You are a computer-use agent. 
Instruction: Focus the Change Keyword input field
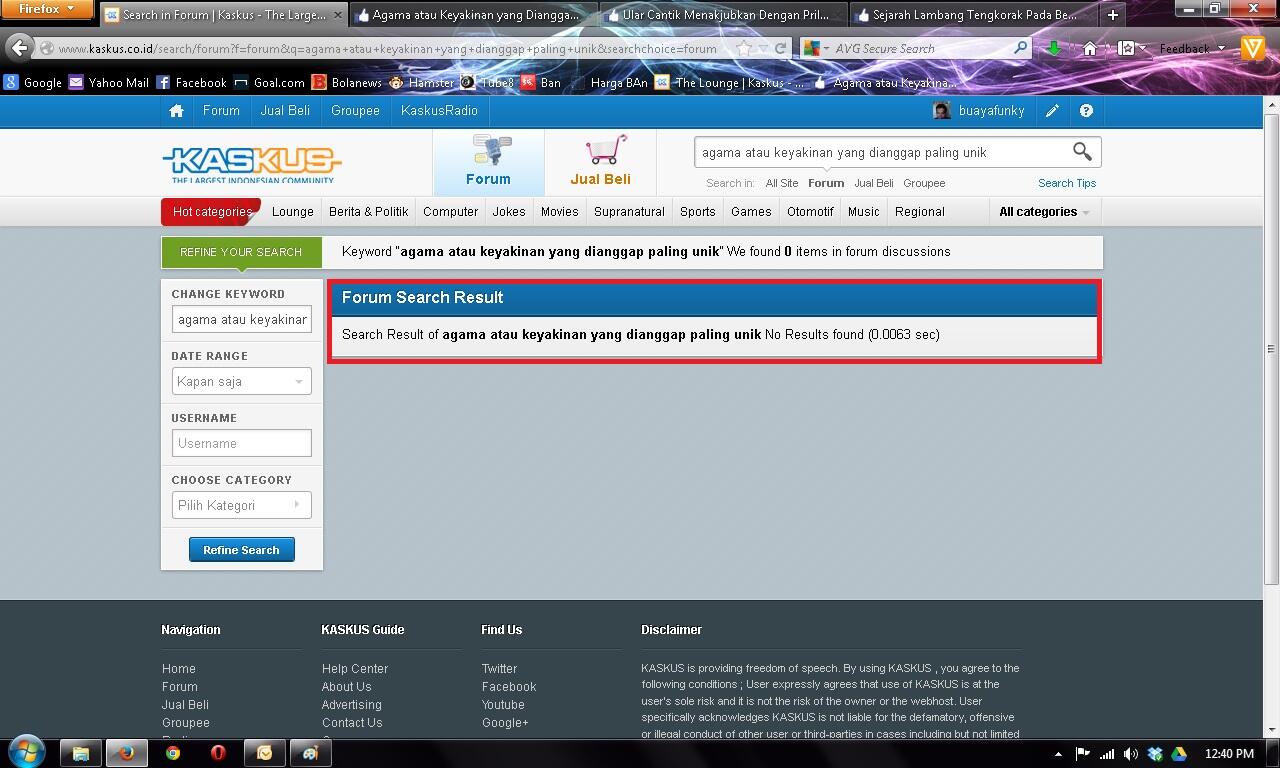point(241,319)
